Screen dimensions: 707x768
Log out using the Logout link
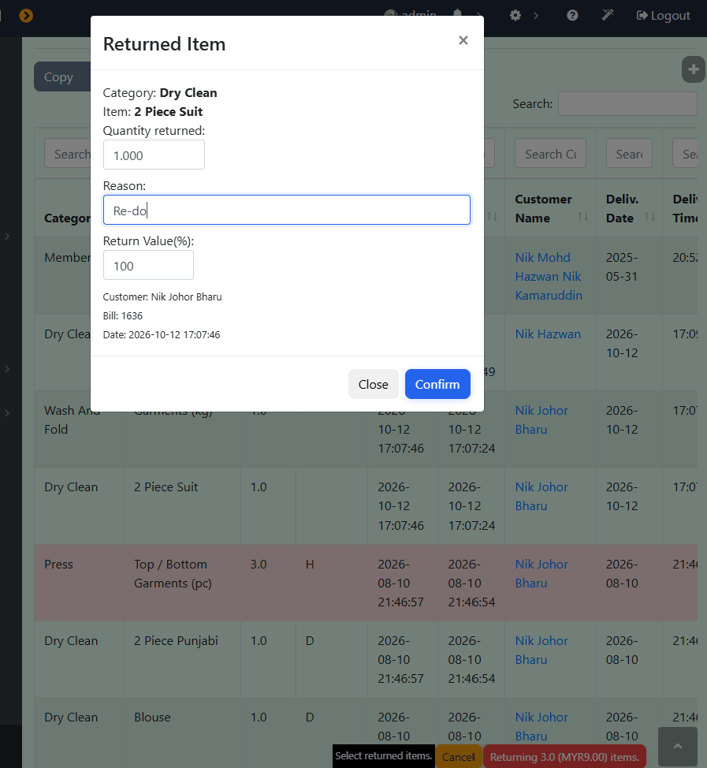[663, 16]
